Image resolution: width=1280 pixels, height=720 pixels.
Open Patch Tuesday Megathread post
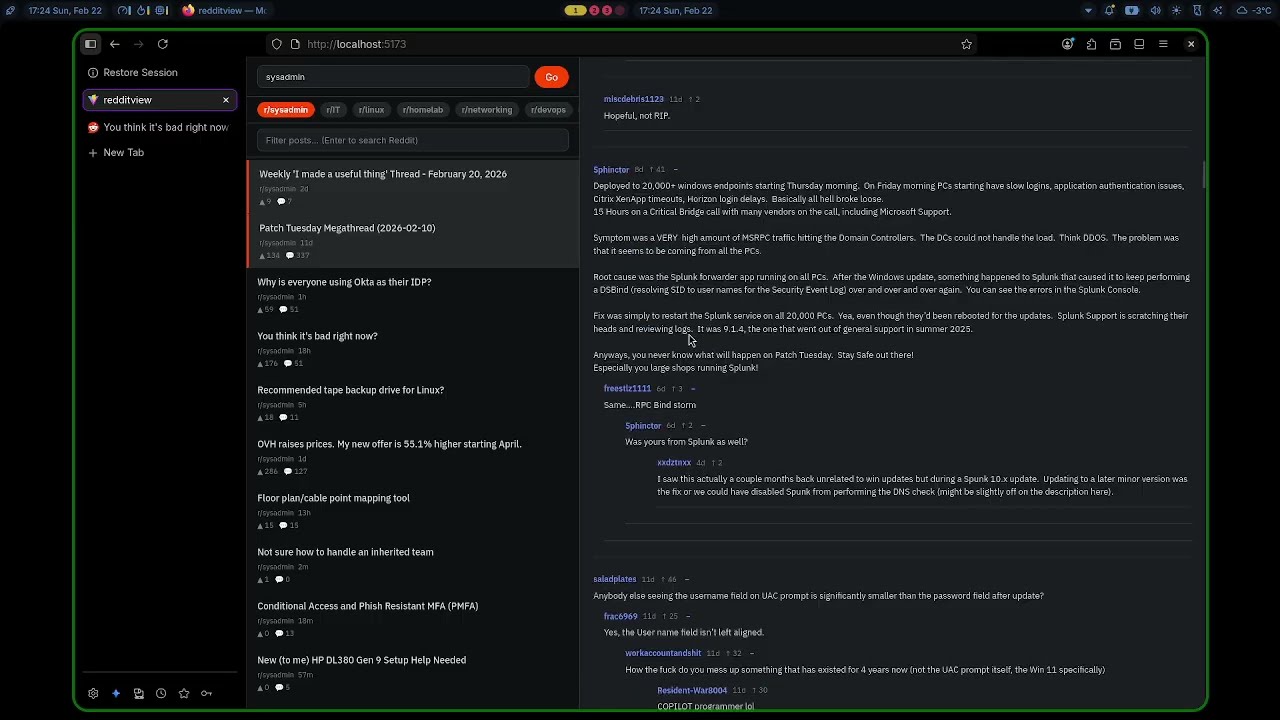point(413,241)
